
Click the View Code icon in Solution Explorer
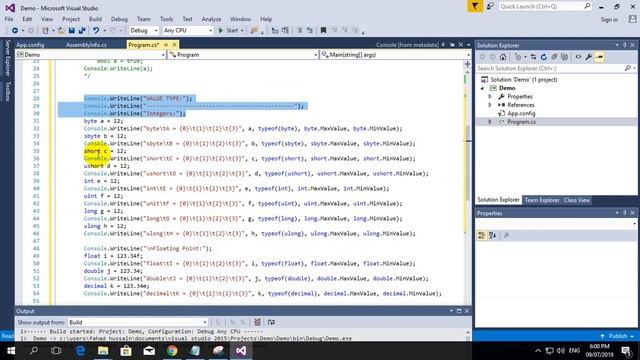point(578,57)
